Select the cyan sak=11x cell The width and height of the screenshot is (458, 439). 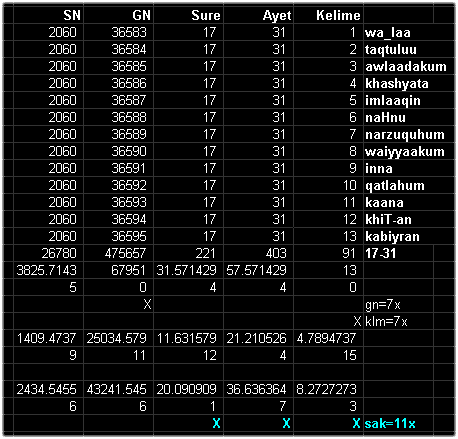[399, 423]
